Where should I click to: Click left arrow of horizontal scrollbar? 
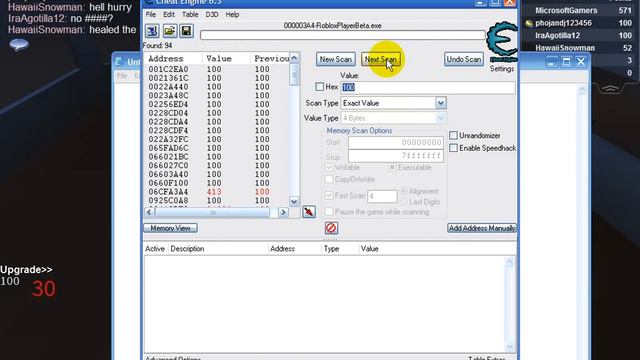coord(149,212)
